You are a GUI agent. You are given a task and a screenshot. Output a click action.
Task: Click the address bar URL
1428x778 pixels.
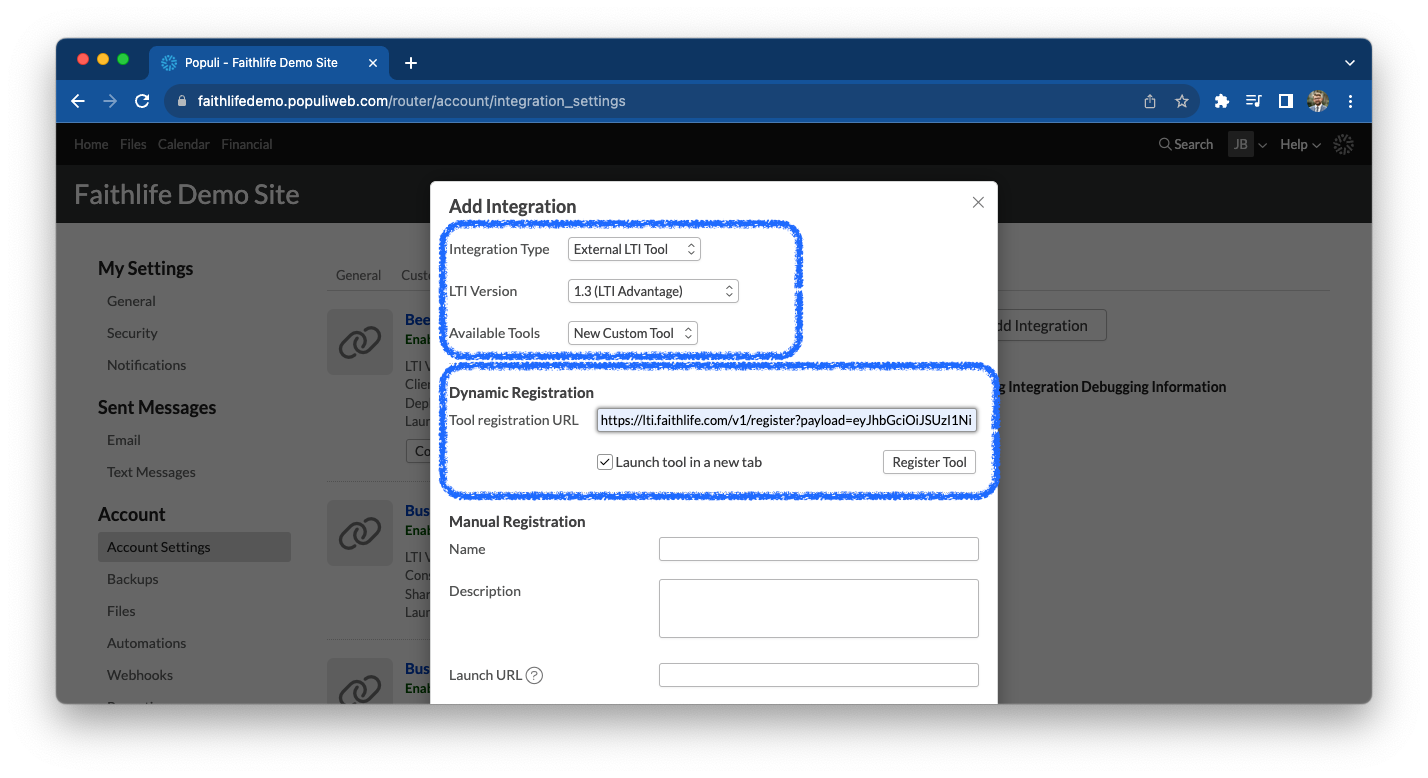[412, 101]
